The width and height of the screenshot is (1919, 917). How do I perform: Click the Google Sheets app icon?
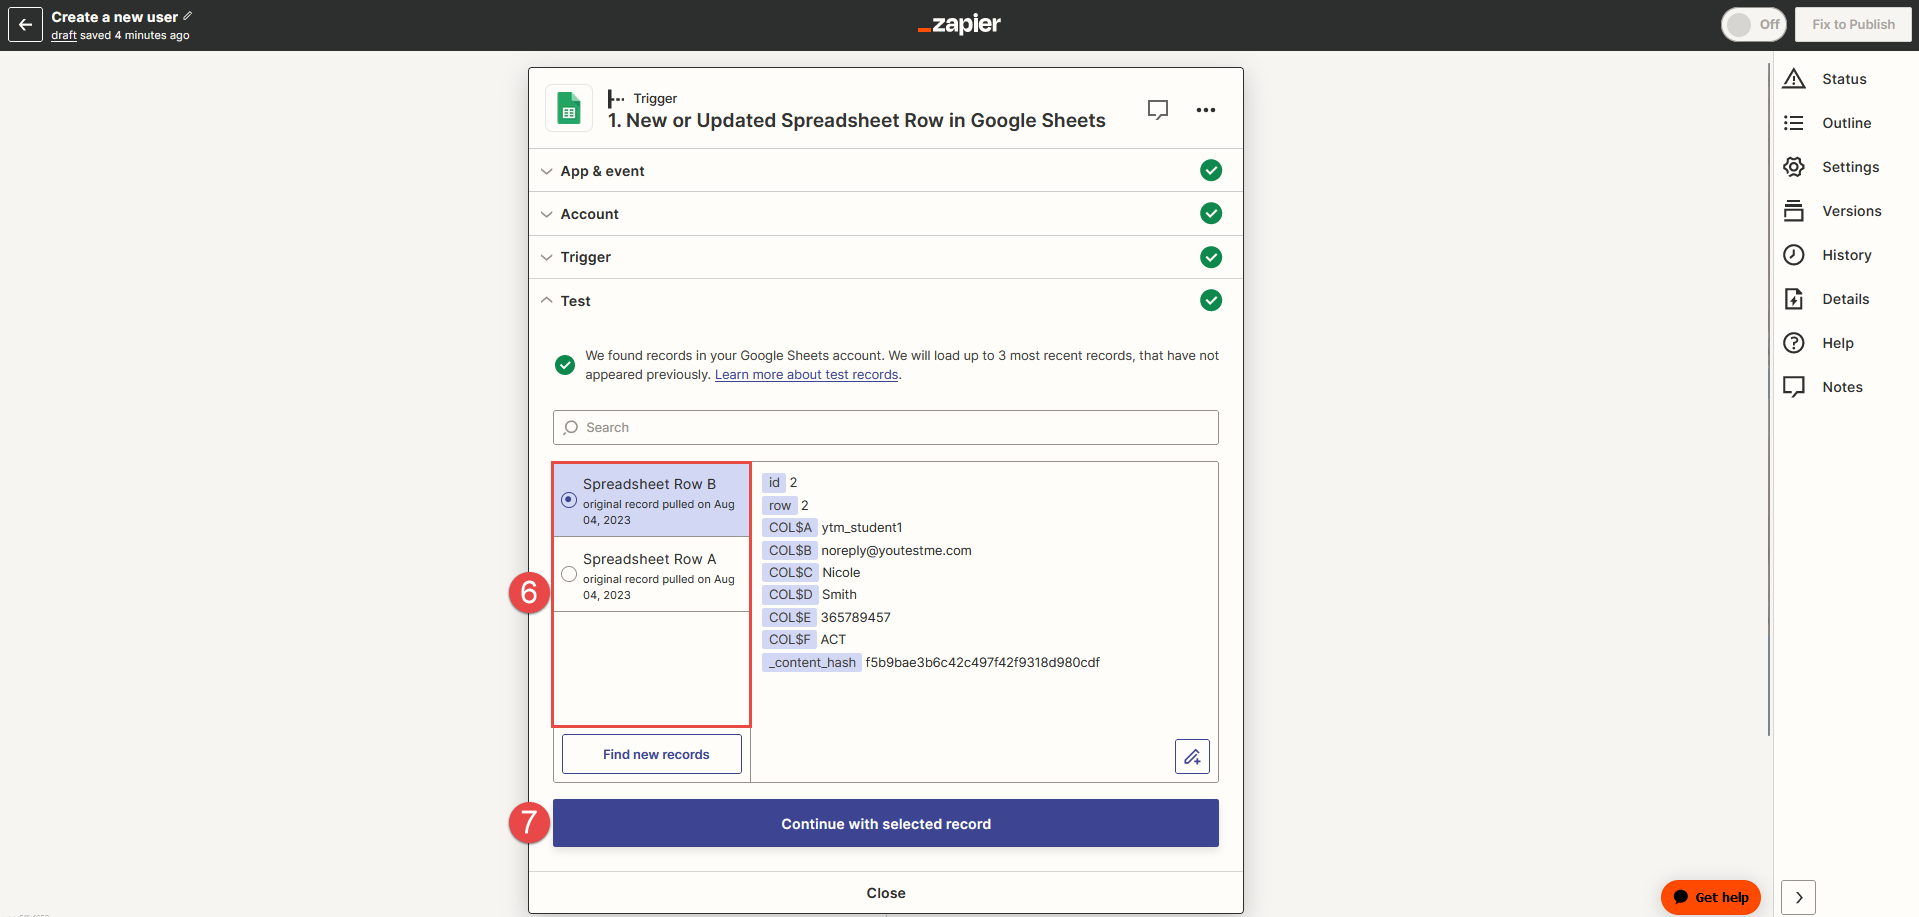point(569,108)
